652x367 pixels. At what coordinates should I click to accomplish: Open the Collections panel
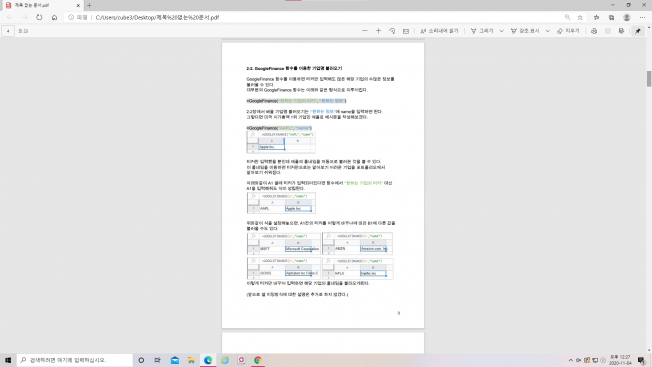click(611, 17)
